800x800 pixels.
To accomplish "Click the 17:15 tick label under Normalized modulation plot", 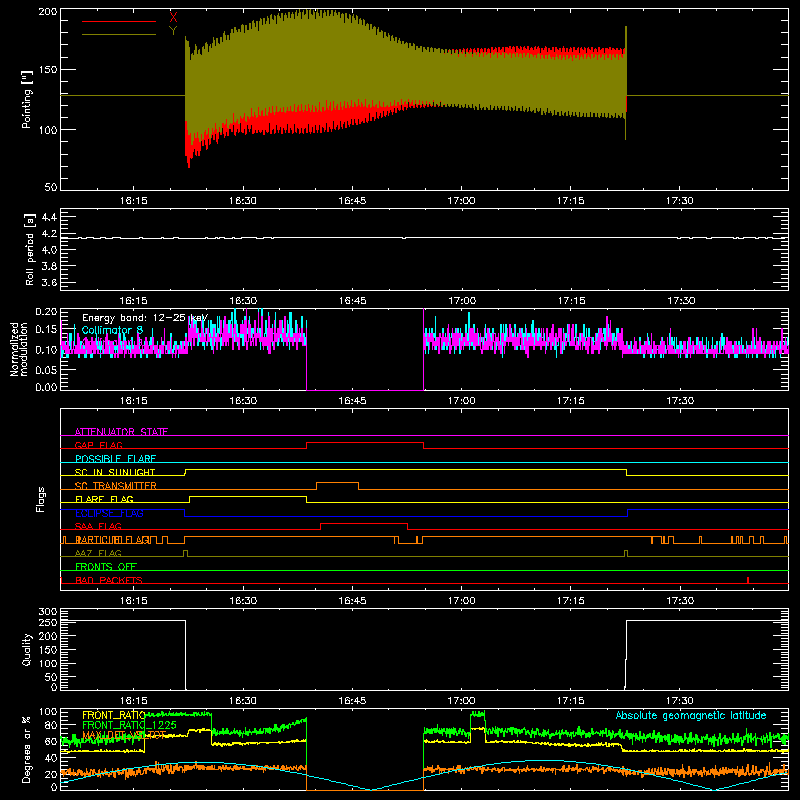I will (x=570, y=401).
